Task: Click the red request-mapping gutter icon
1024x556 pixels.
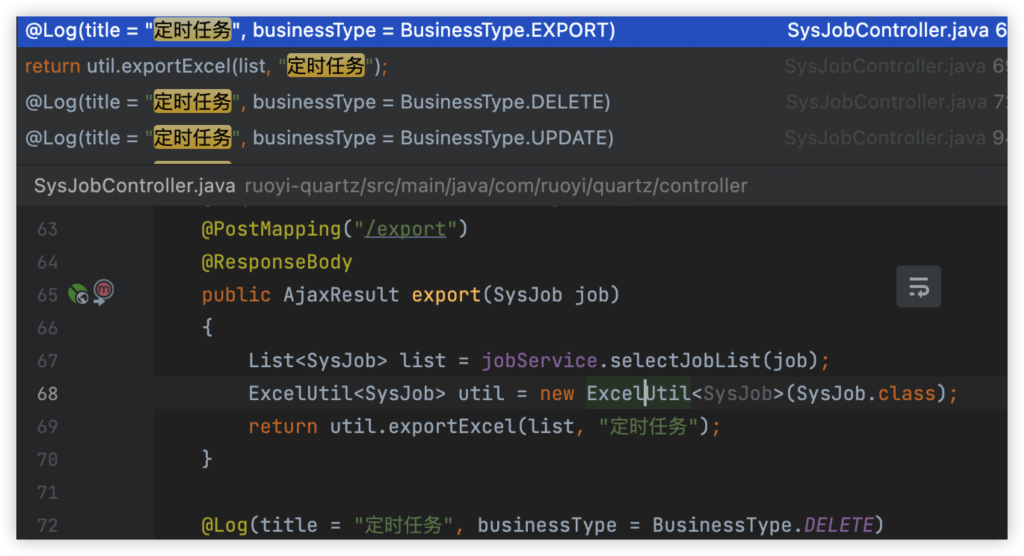Action: point(103,292)
